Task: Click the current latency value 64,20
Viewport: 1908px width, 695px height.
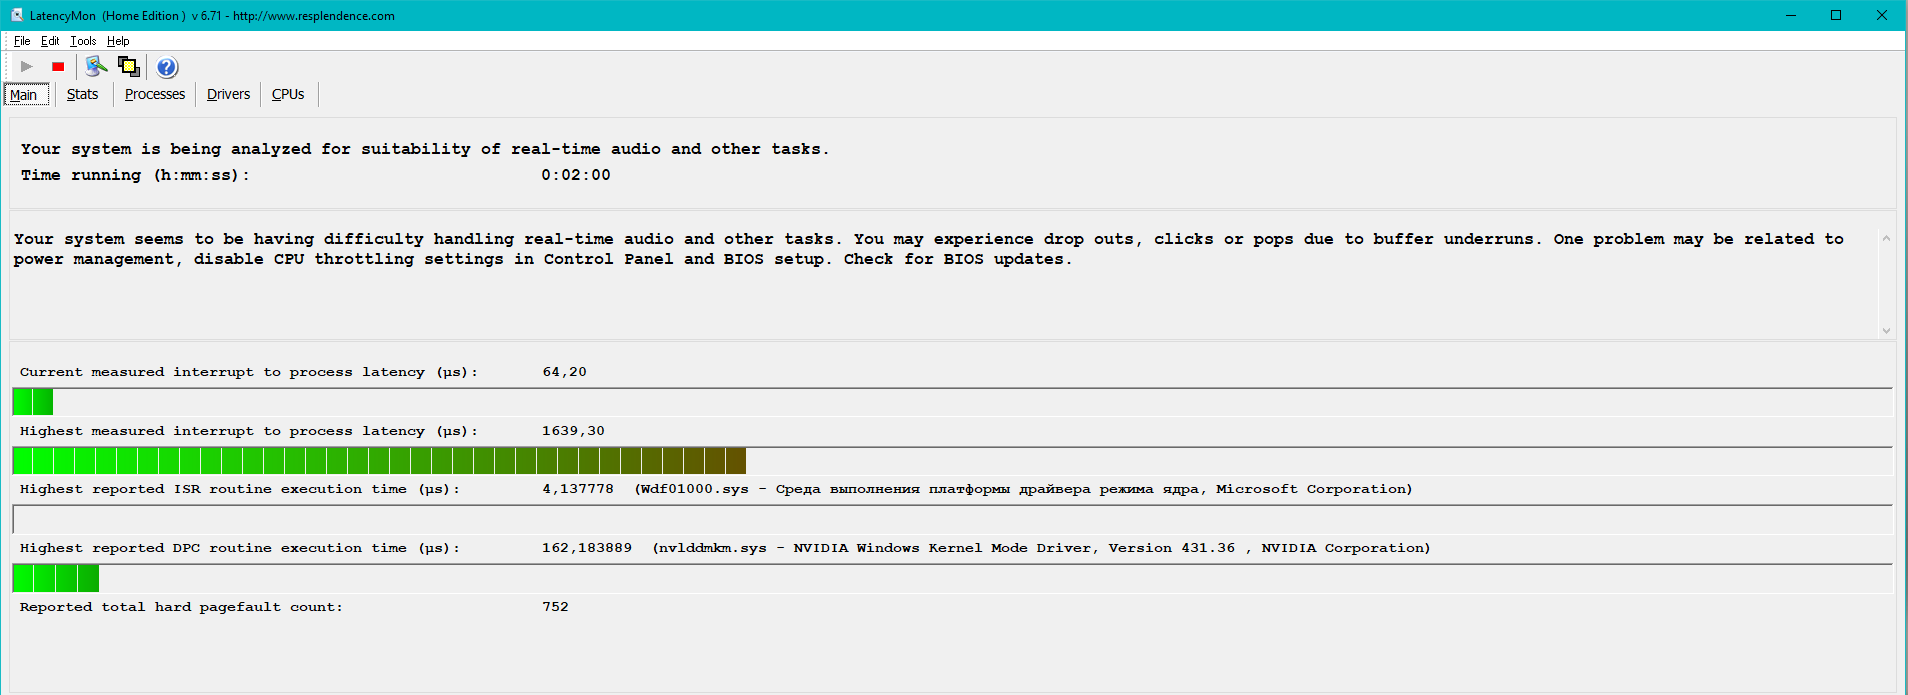Action: [565, 372]
